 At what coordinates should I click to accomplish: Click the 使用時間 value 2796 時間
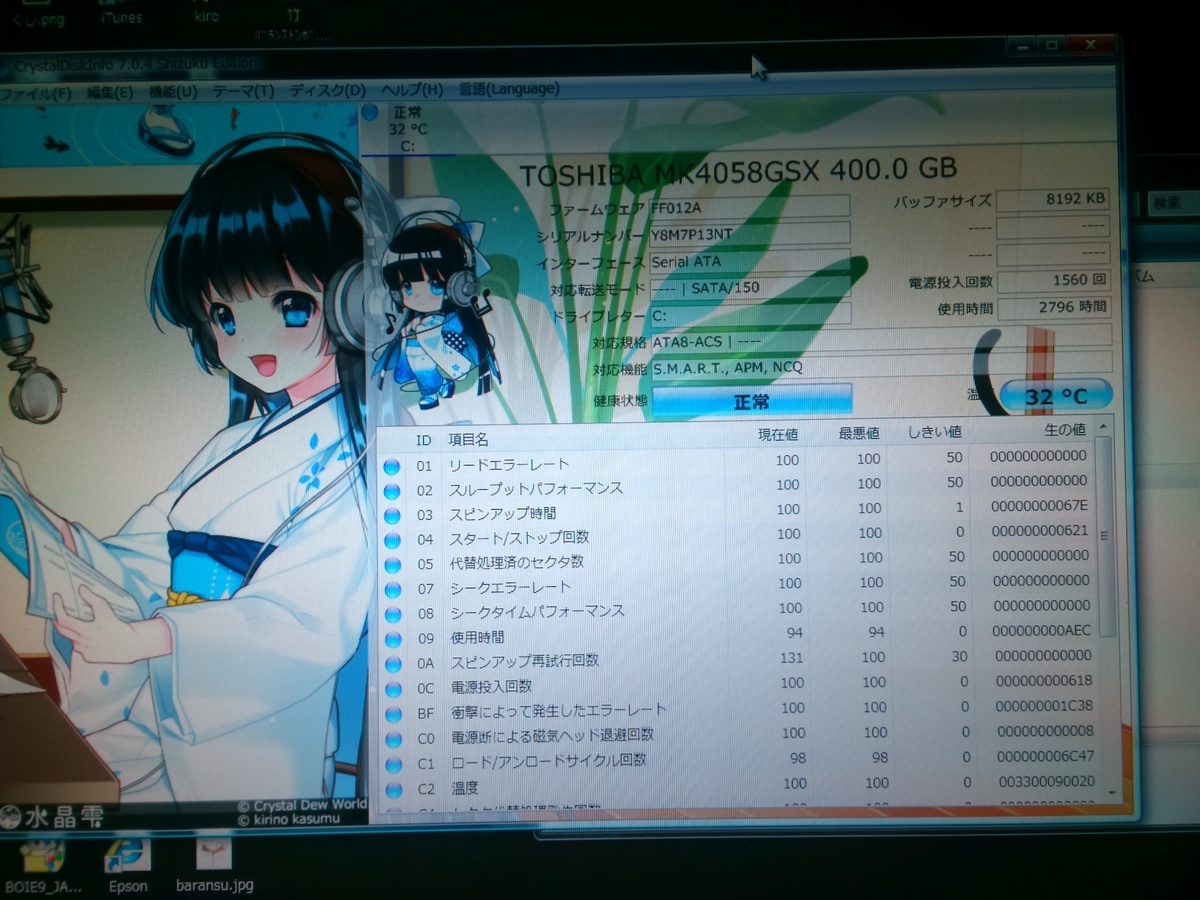pos(1053,307)
